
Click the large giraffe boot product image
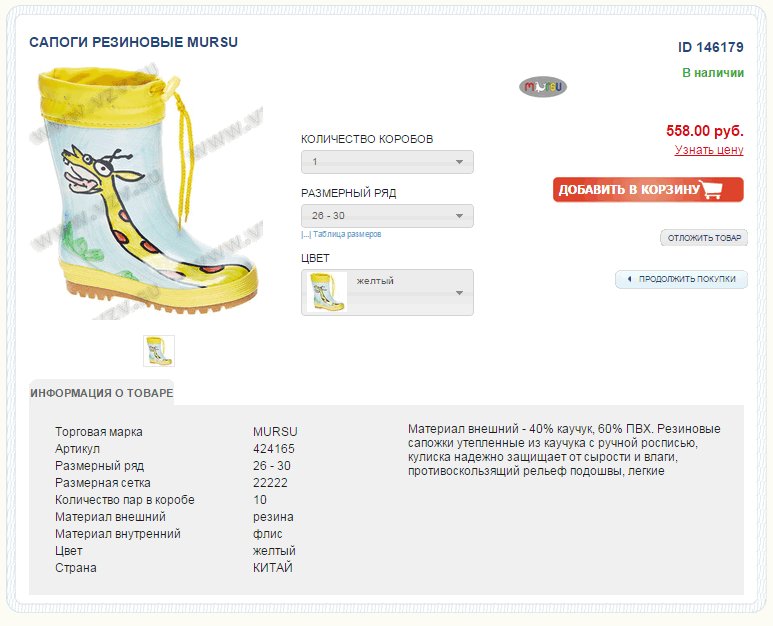(x=147, y=192)
